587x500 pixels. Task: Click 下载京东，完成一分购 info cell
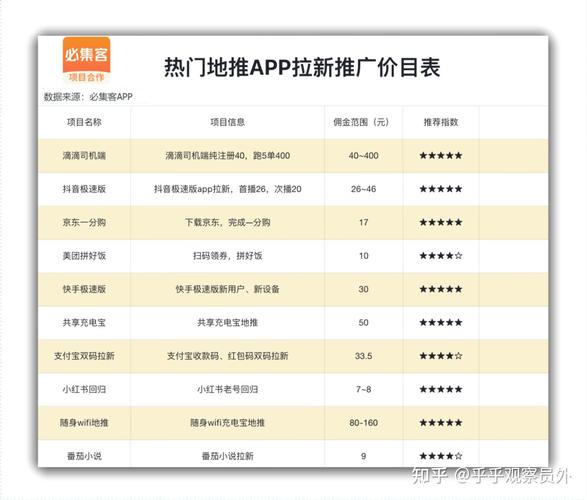(228, 222)
